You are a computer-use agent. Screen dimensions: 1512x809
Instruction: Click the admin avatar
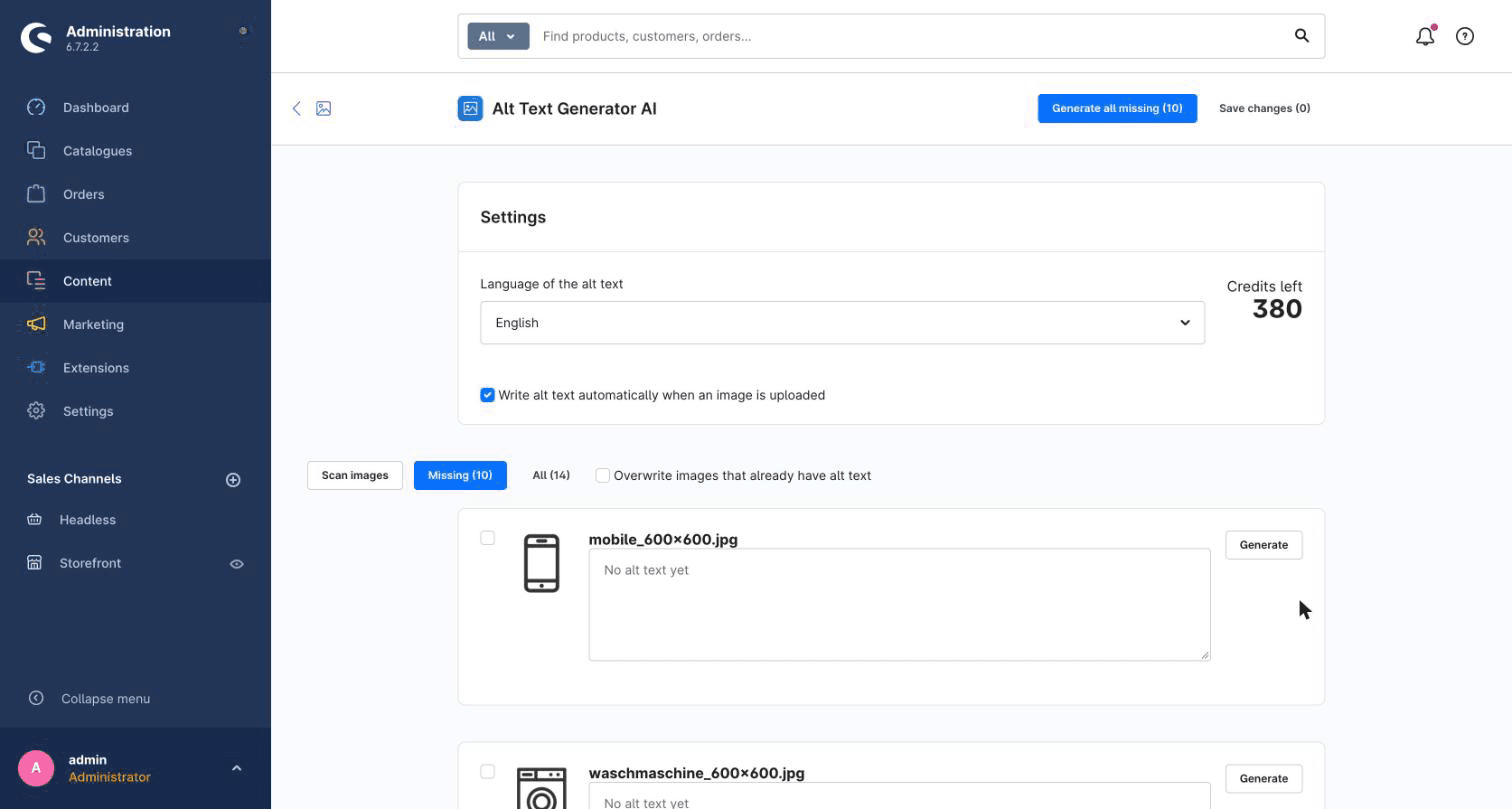pos(36,768)
